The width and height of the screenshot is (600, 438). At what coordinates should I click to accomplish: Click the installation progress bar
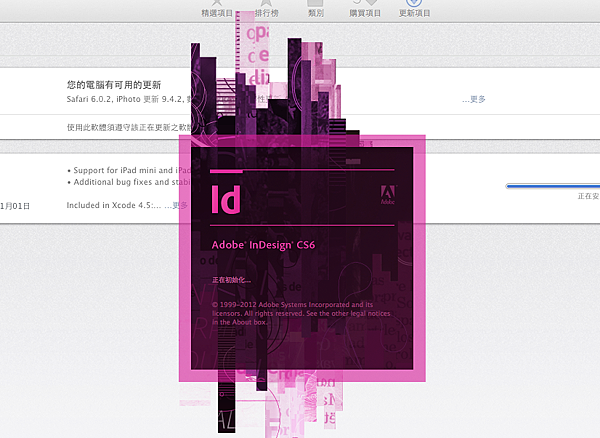coord(553,186)
